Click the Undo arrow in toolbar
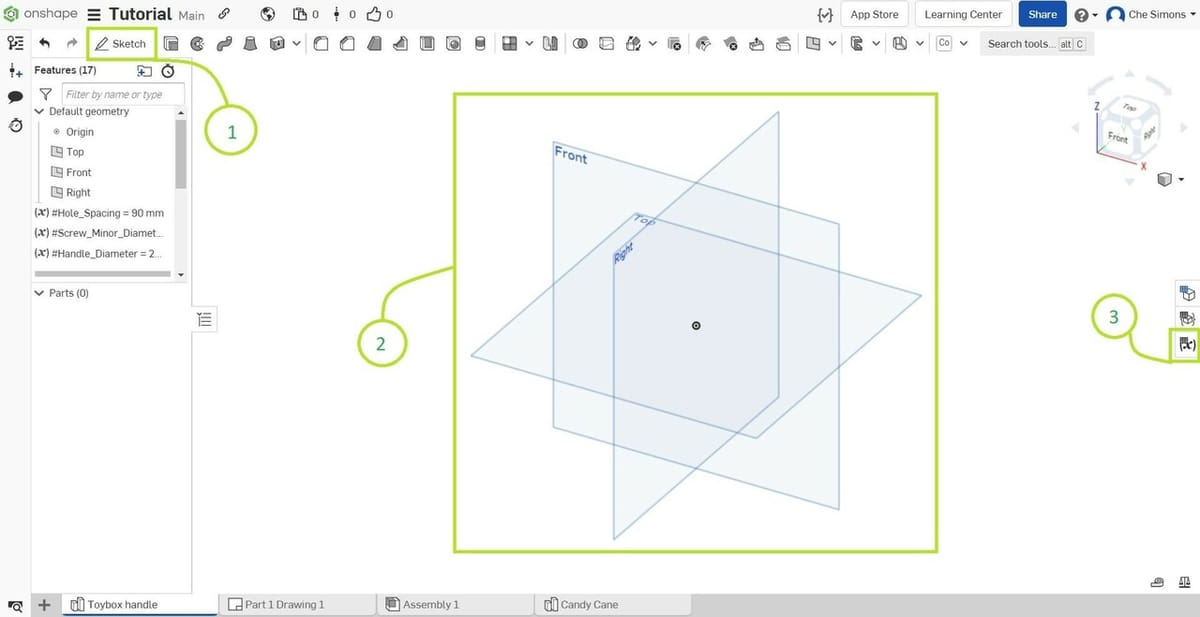 pyautogui.click(x=45, y=44)
